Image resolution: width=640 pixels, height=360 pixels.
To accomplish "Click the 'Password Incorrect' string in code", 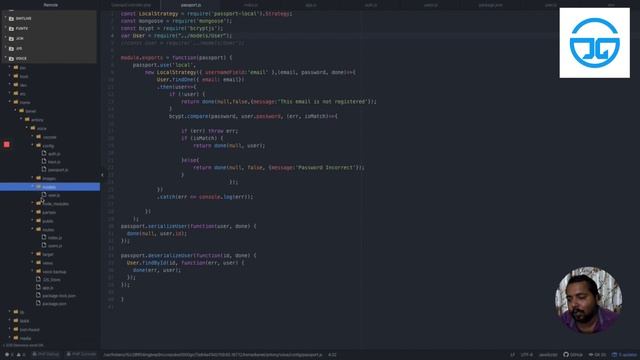I will coord(325,167).
